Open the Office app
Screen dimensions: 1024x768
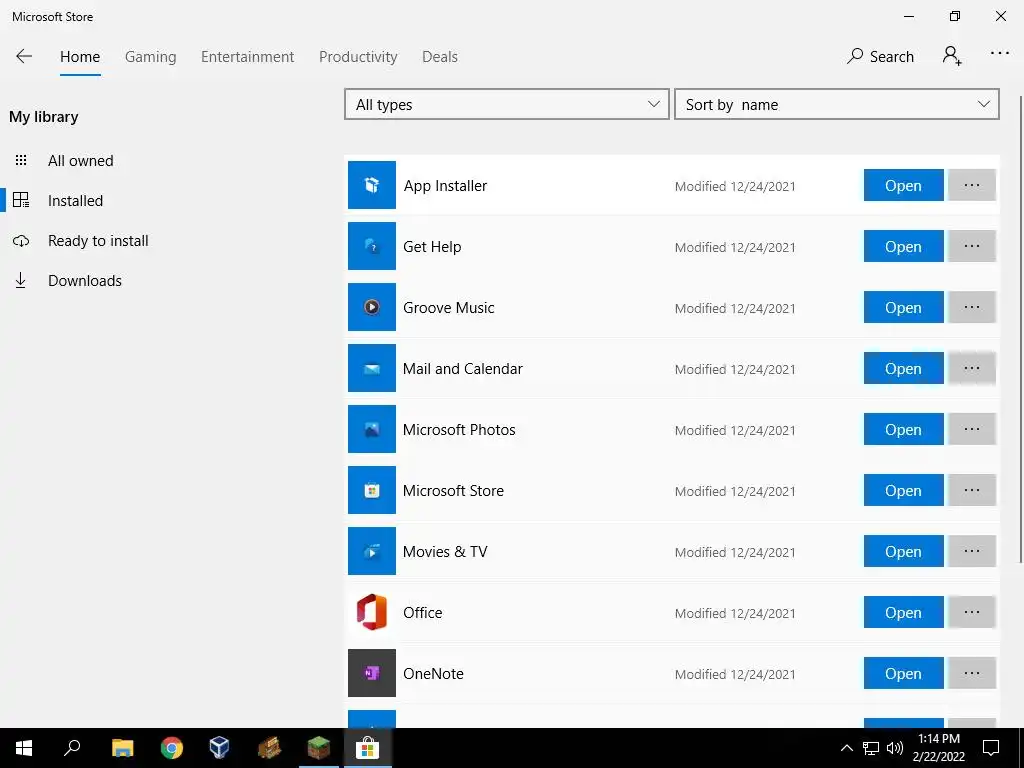903,612
